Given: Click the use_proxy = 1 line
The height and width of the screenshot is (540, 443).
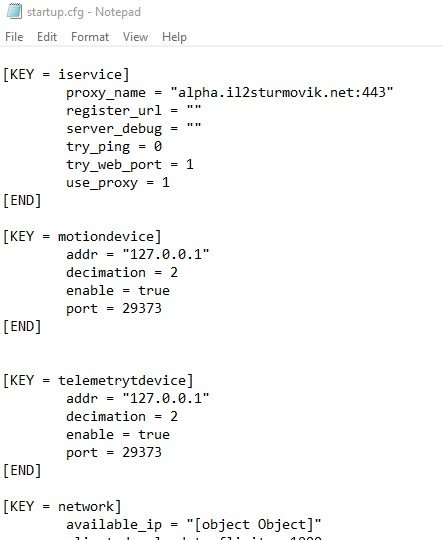Looking at the screenshot, I should coord(118,183).
